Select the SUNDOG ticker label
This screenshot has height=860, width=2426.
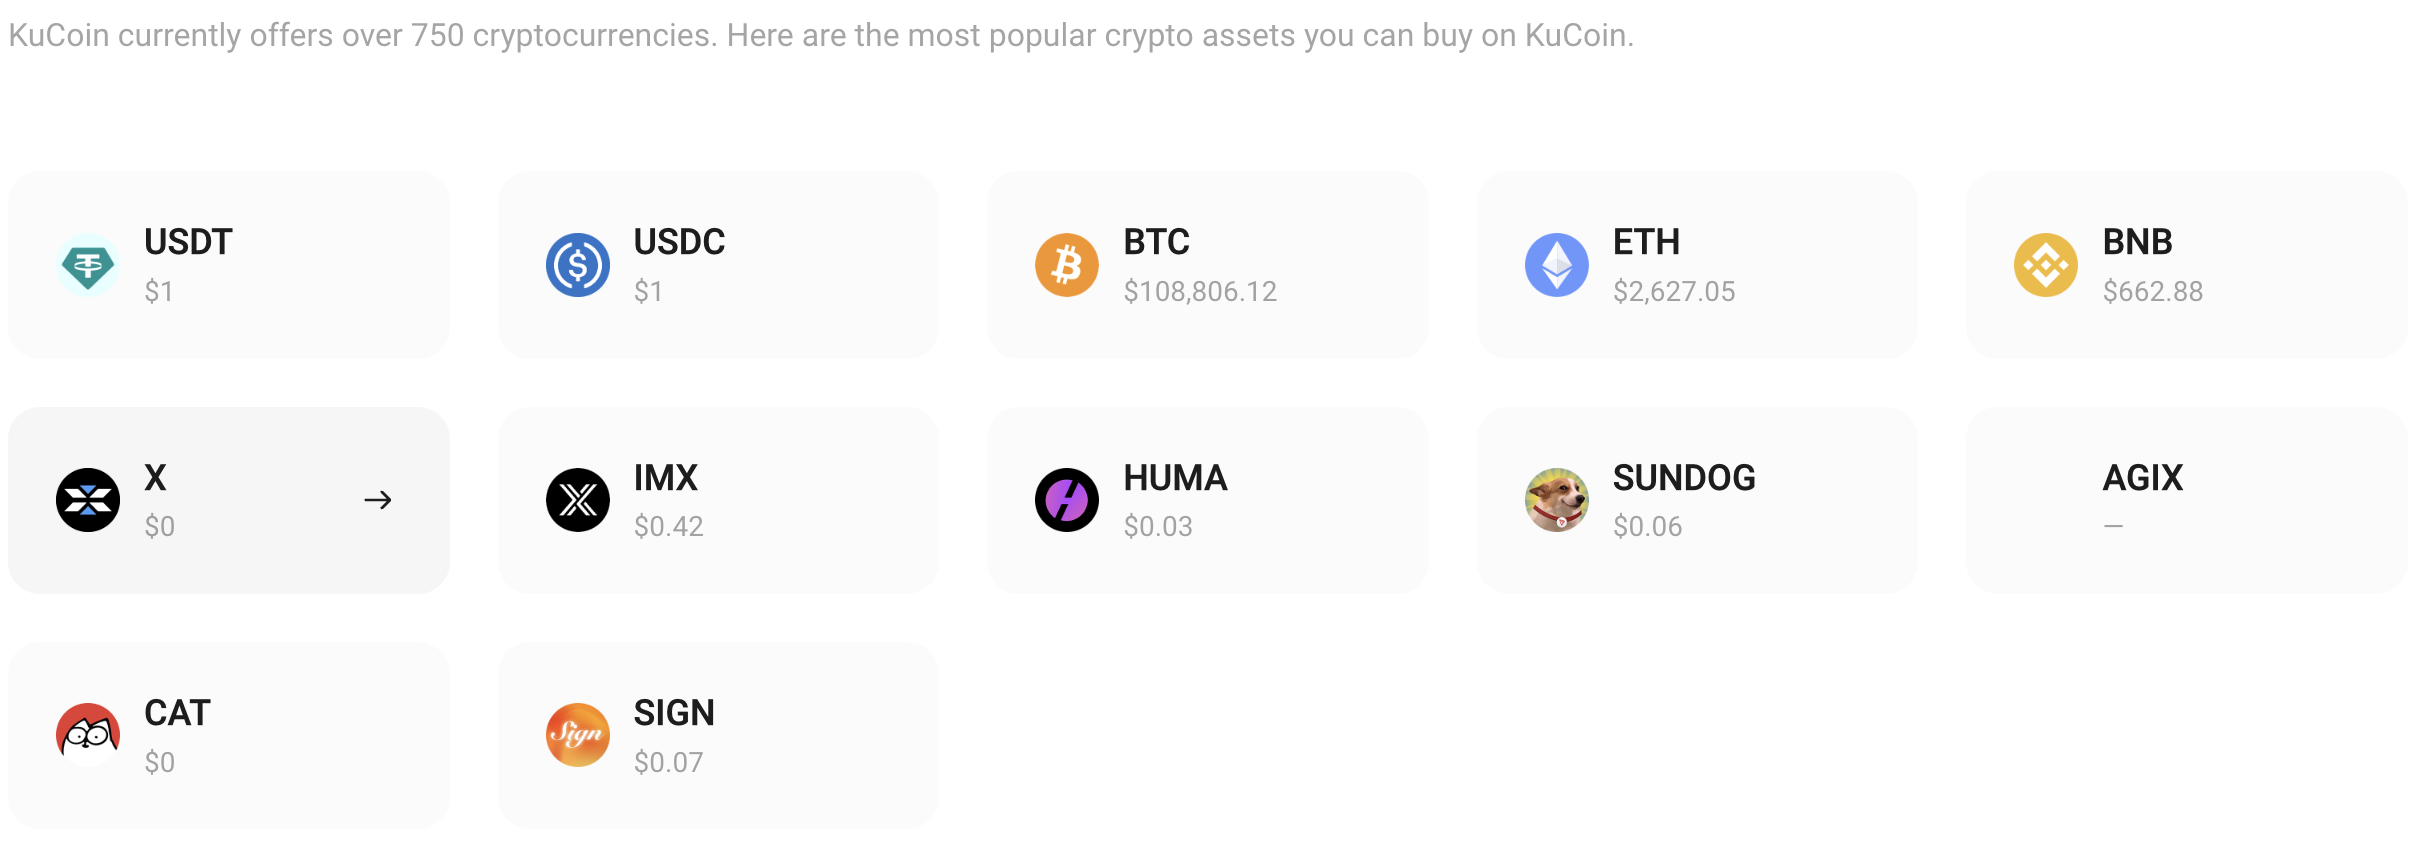(x=1684, y=478)
